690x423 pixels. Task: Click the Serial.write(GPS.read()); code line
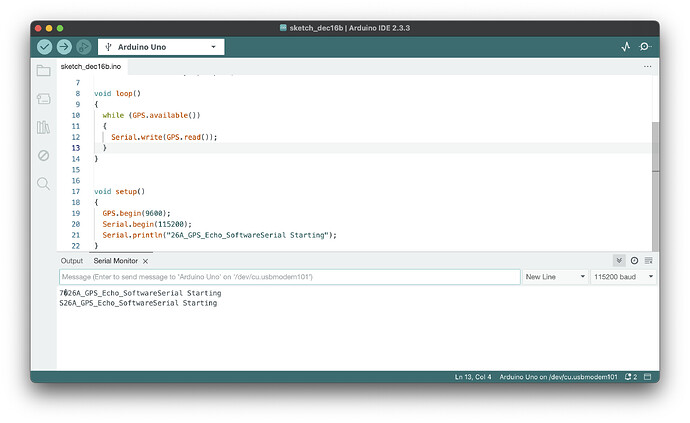point(164,137)
